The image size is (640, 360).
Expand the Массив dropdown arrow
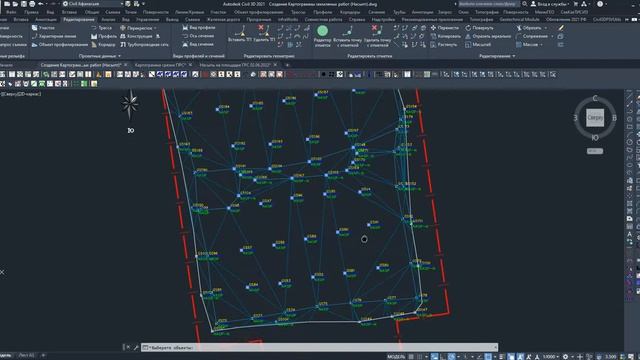point(542,45)
